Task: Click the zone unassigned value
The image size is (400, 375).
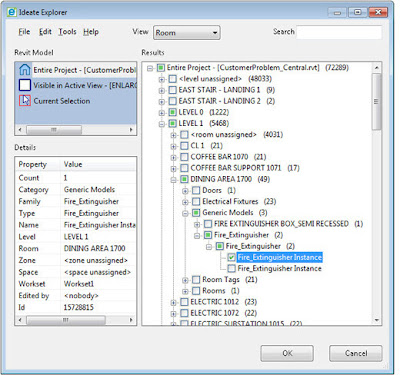Action: [x=96, y=260]
